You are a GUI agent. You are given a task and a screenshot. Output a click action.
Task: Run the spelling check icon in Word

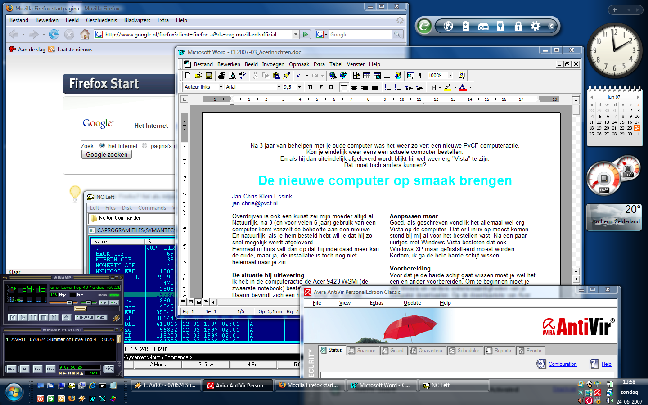coord(242,76)
